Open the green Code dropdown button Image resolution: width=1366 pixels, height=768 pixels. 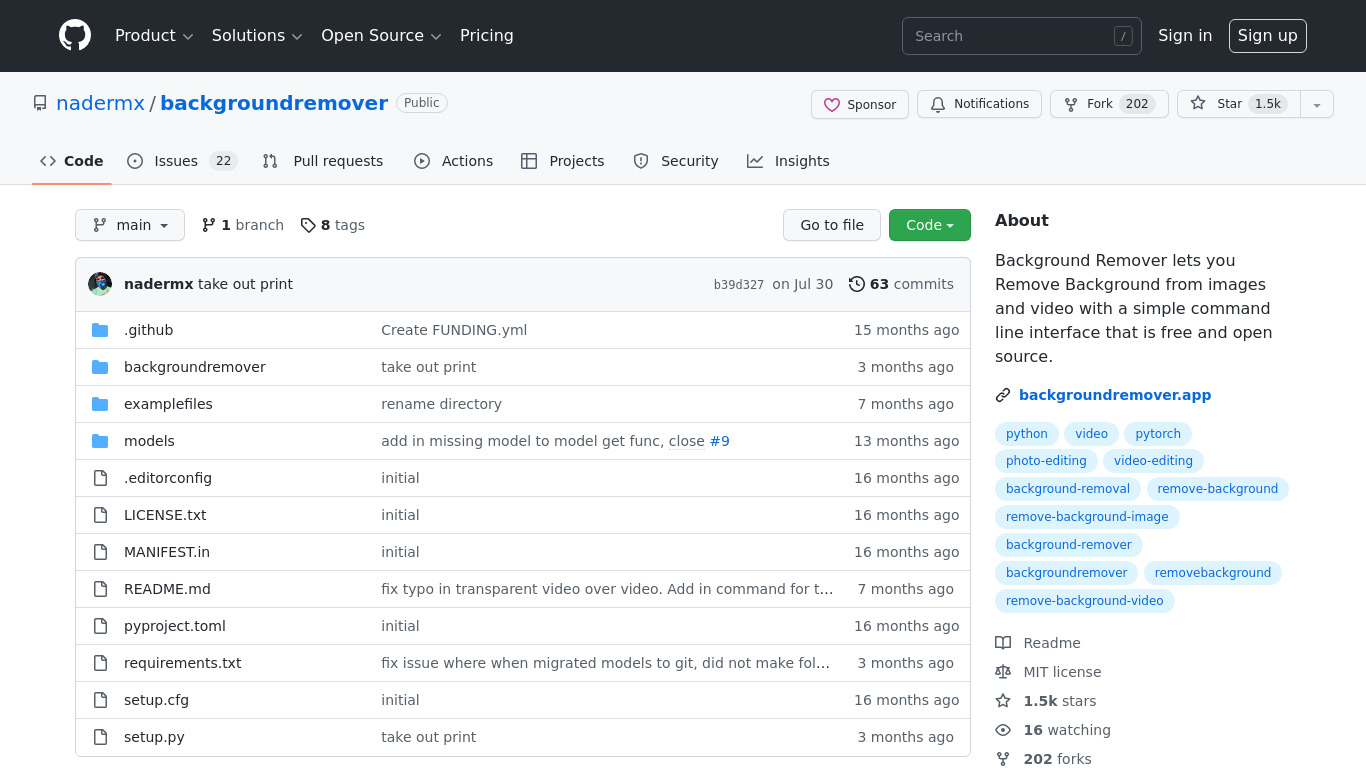coord(930,225)
